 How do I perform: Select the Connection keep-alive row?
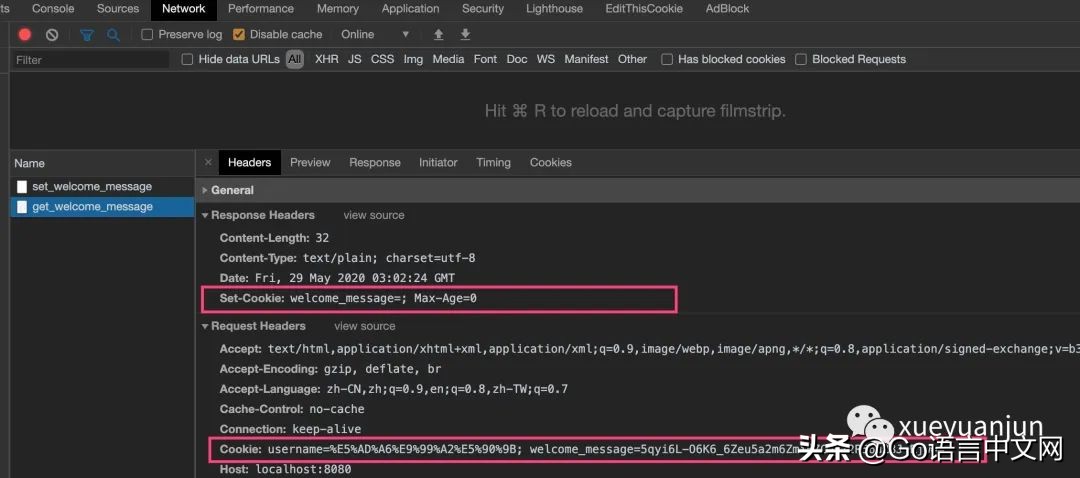coord(290,429)
